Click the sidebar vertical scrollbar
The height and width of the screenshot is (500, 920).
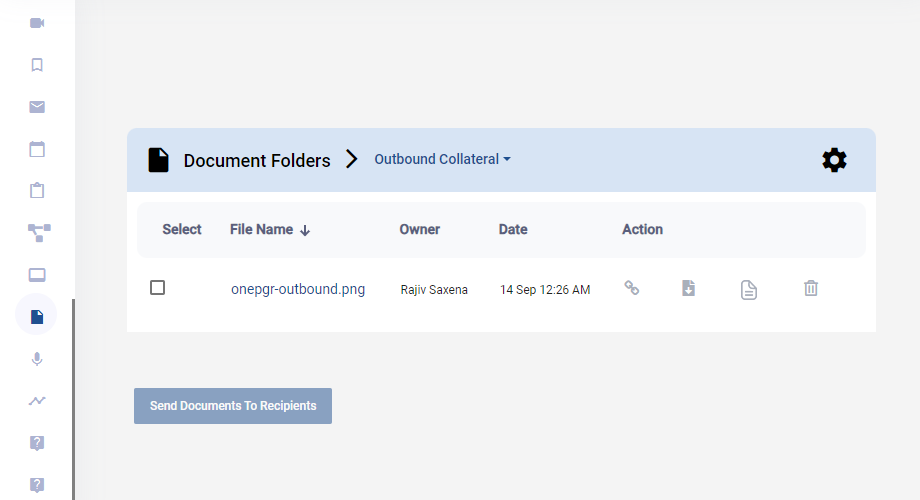[73, 399]
